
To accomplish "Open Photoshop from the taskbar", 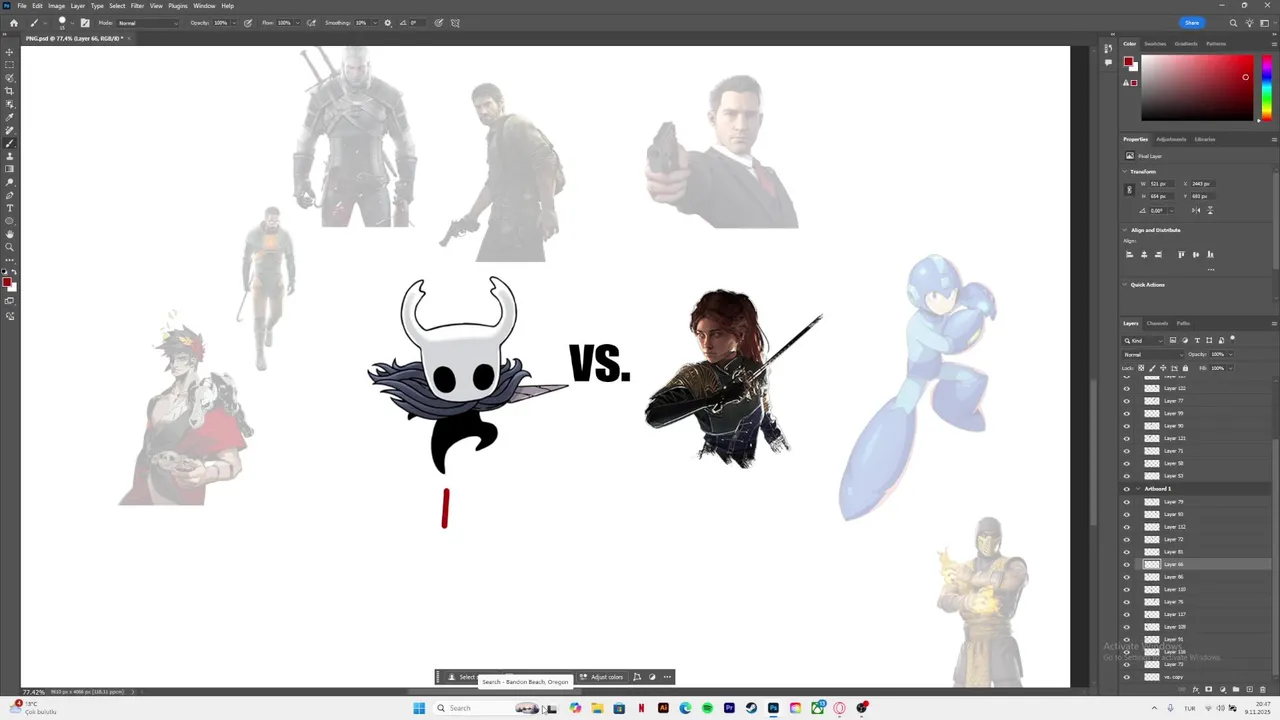I will pyautogui.click(x=773, y=708).
